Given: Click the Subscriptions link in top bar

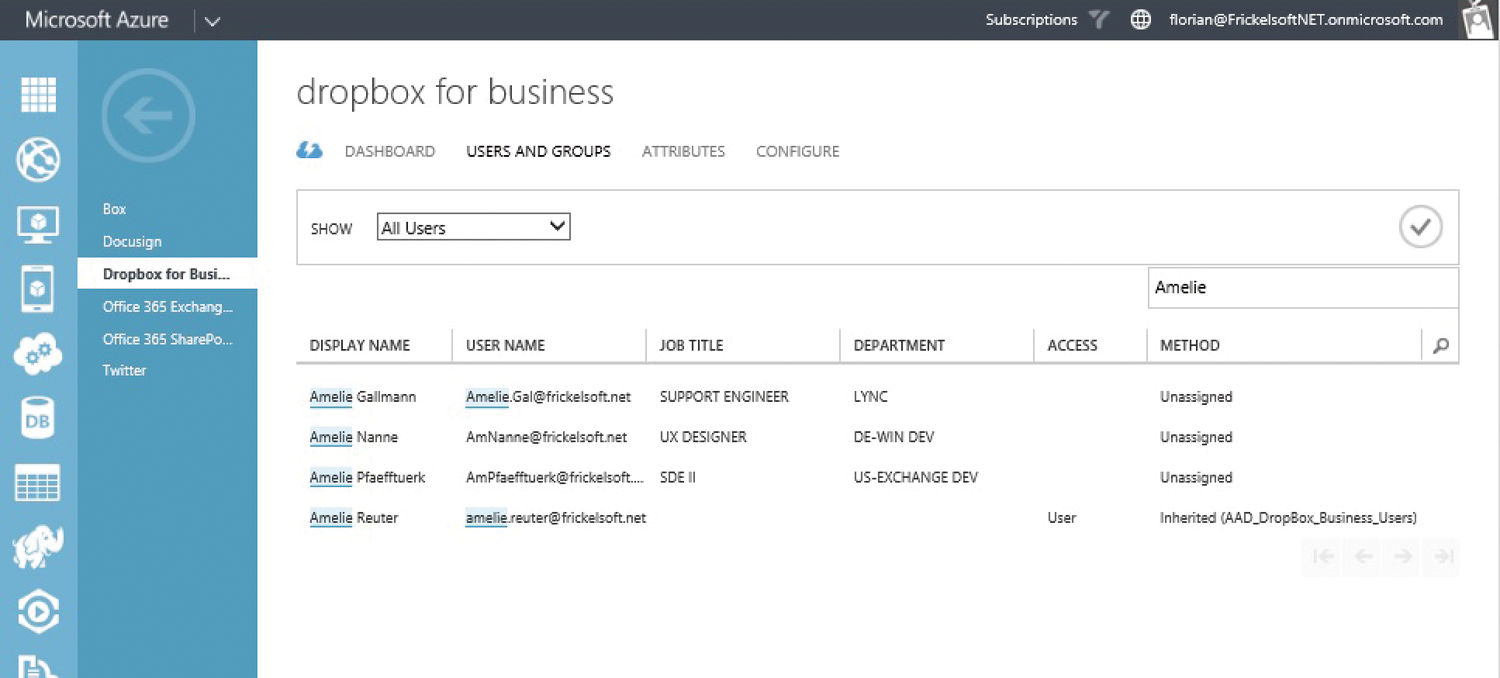Looking at the screenshot, I should [x=1031, y=20].
